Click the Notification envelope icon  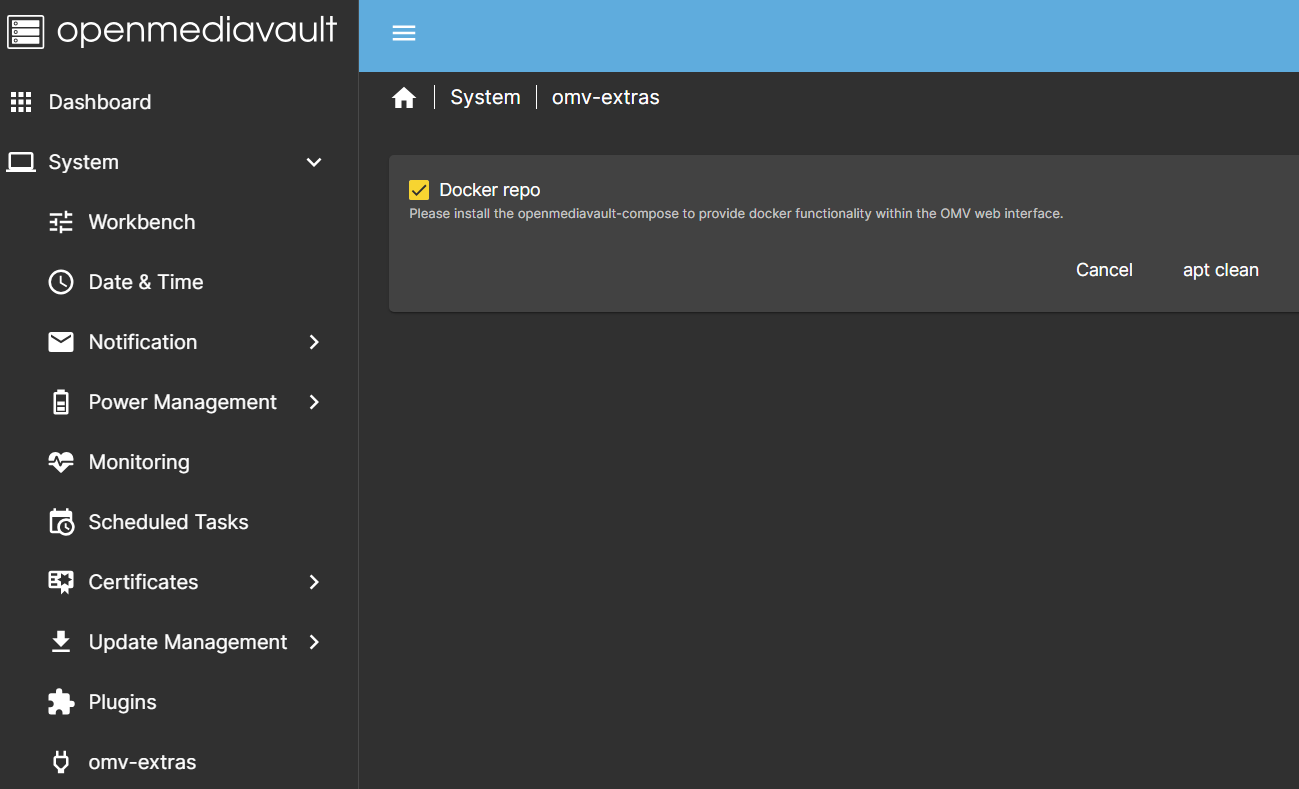coord(61,342)
